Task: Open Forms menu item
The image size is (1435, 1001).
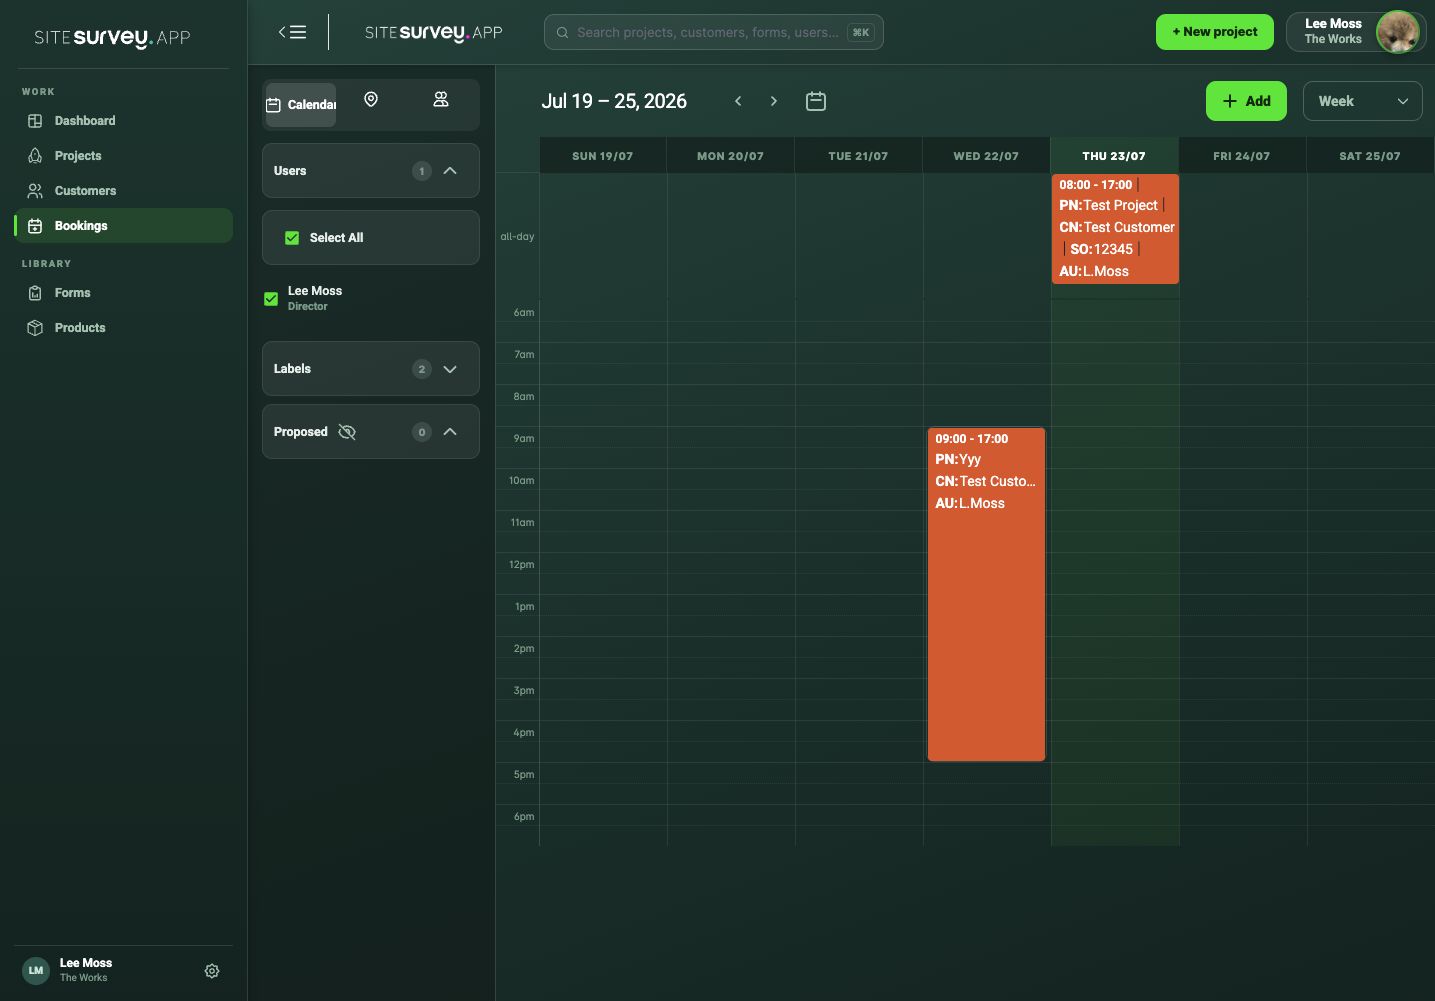Action: [124, 293]
